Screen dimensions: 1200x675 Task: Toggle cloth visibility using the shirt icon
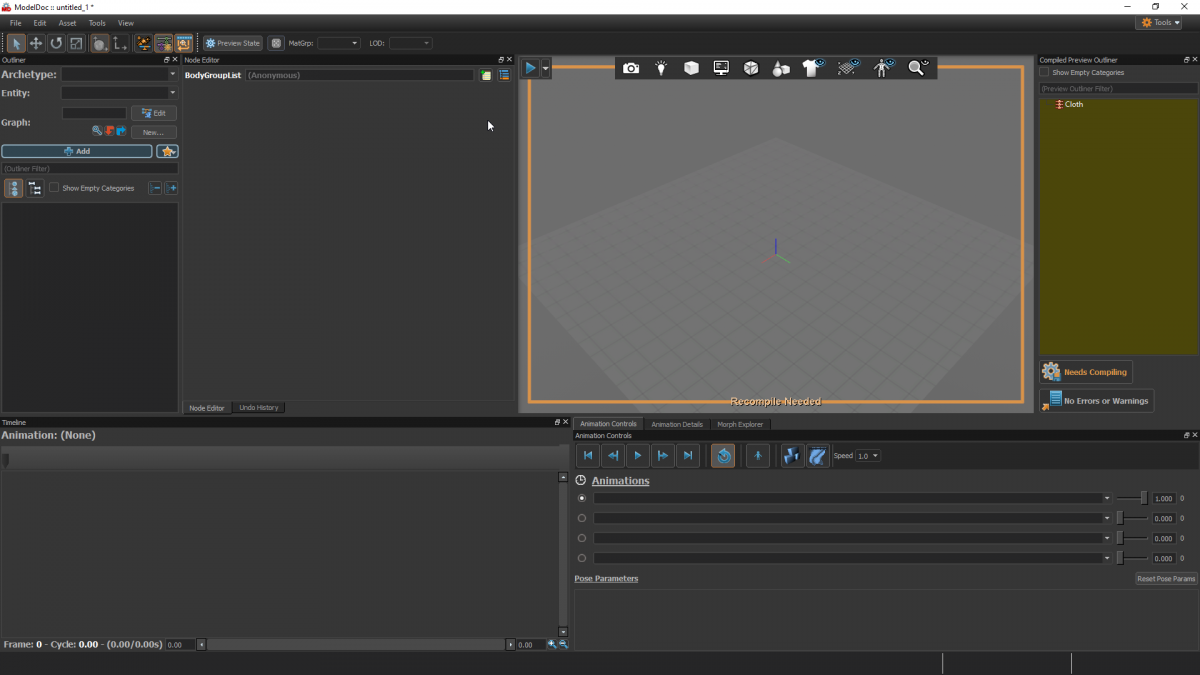tap(811, 68)
